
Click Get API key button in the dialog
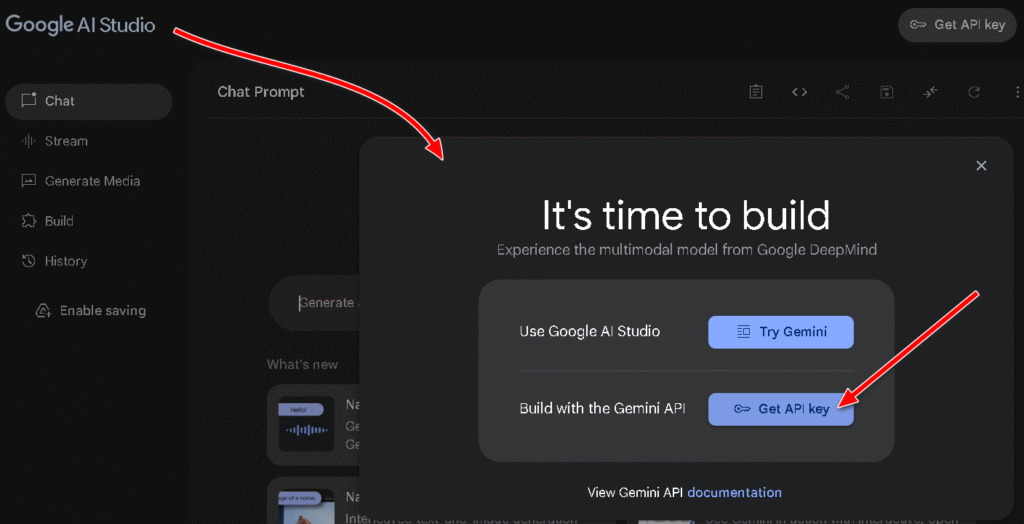pos(781,409)
